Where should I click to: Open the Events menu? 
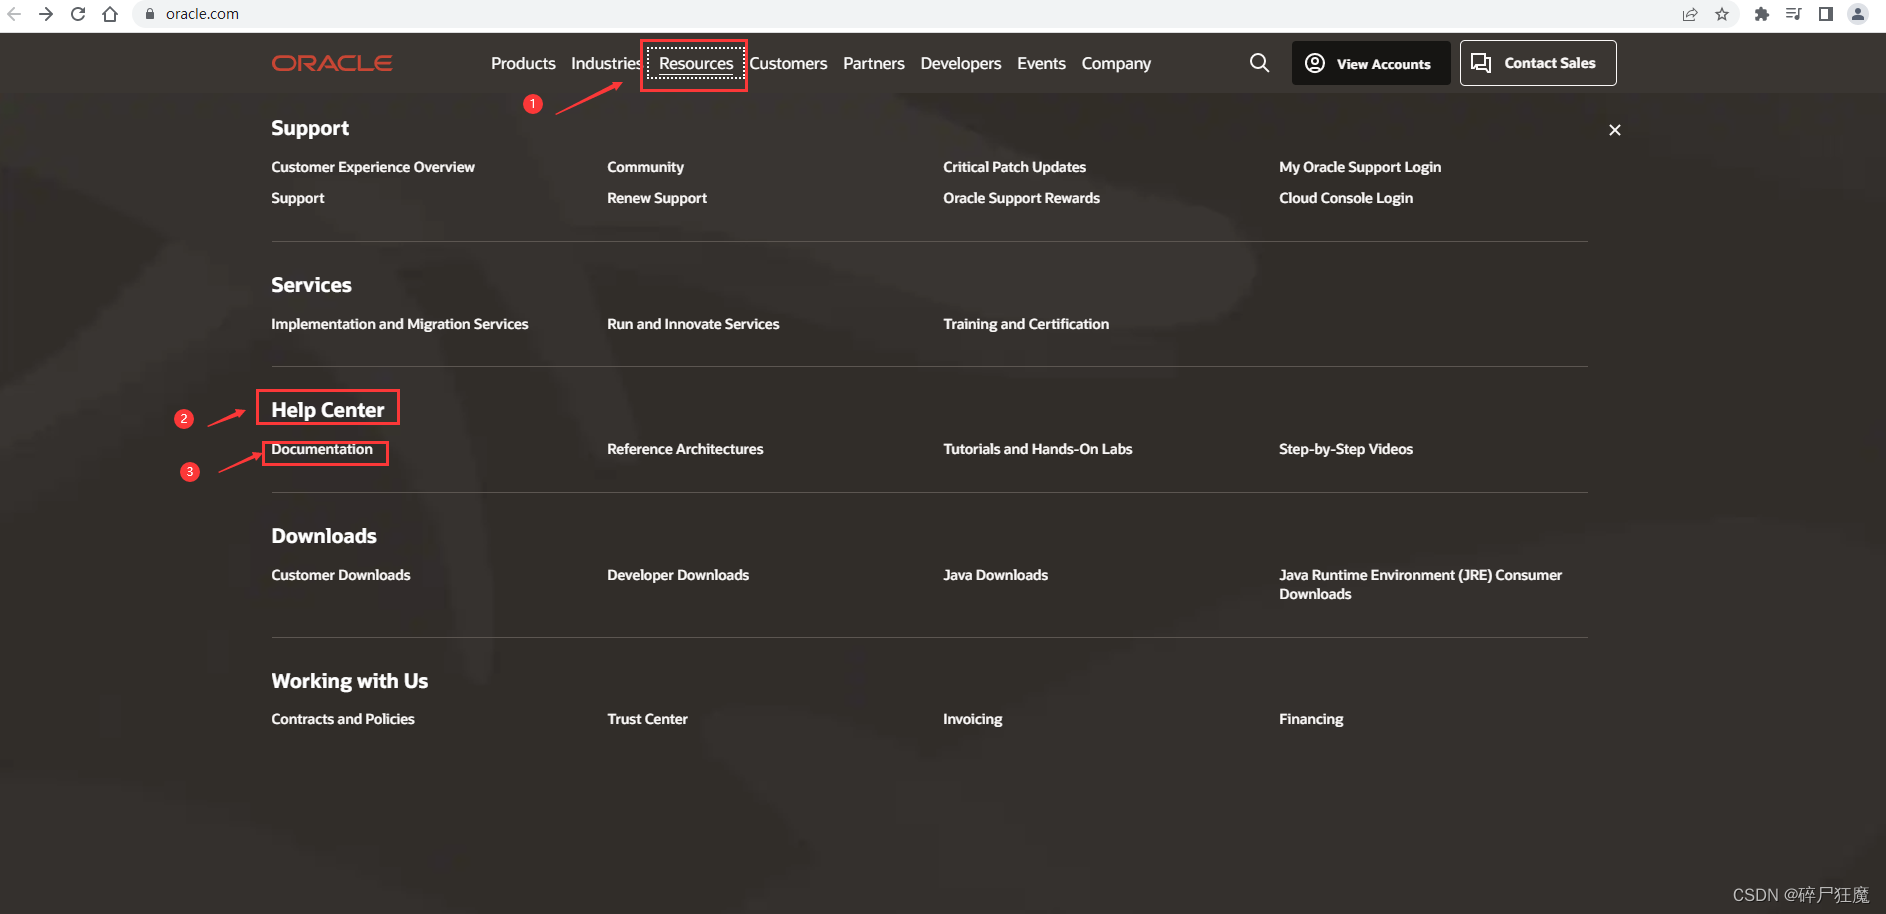tap(1041, 63)
